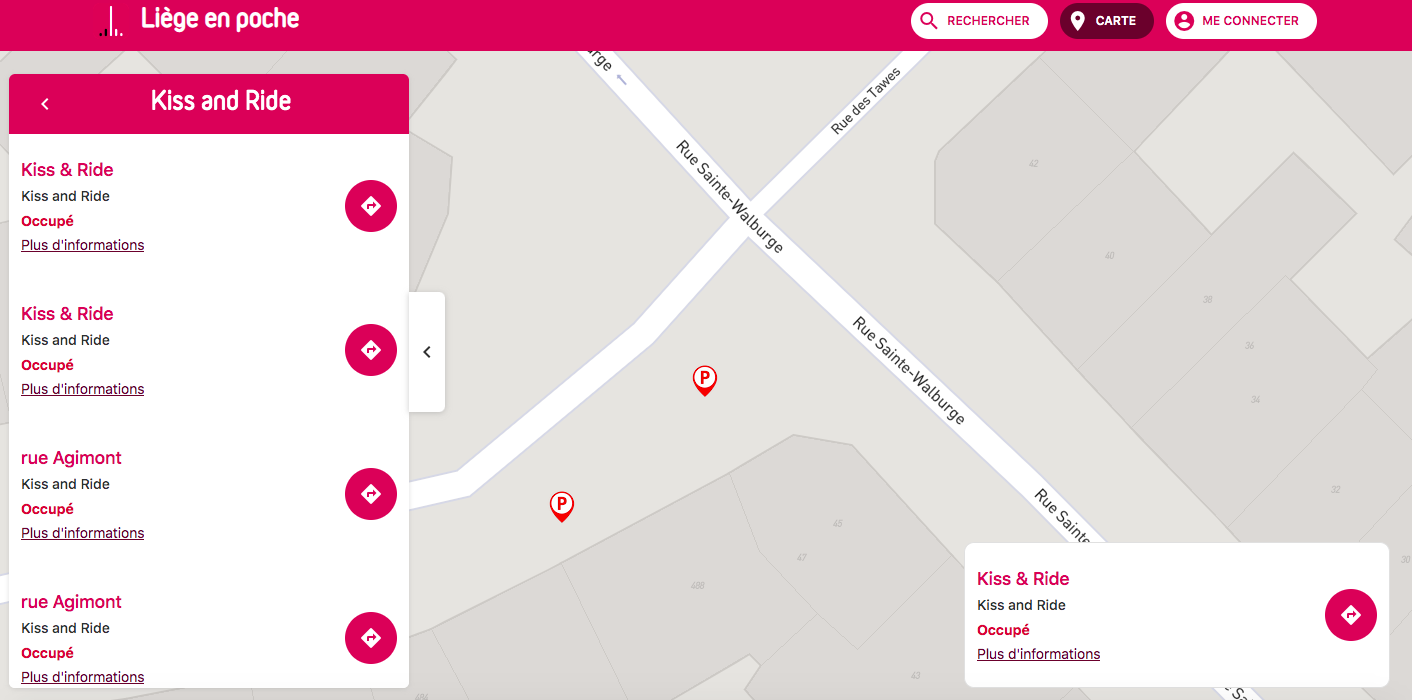The image size is (1412, 700).
Task: Open directions for second Kiss & Ride entry
Action: [371, 350]
